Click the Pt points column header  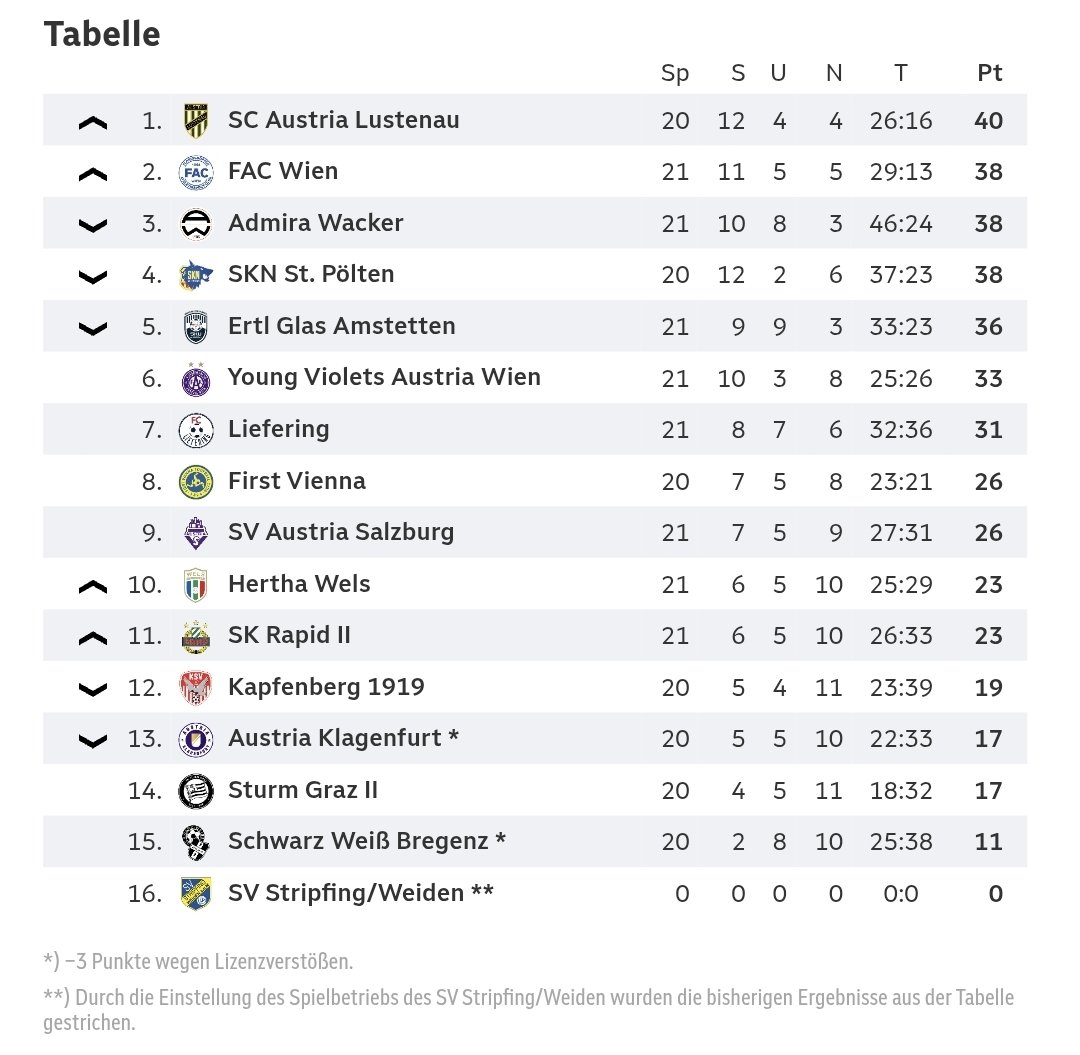point(989,73)
